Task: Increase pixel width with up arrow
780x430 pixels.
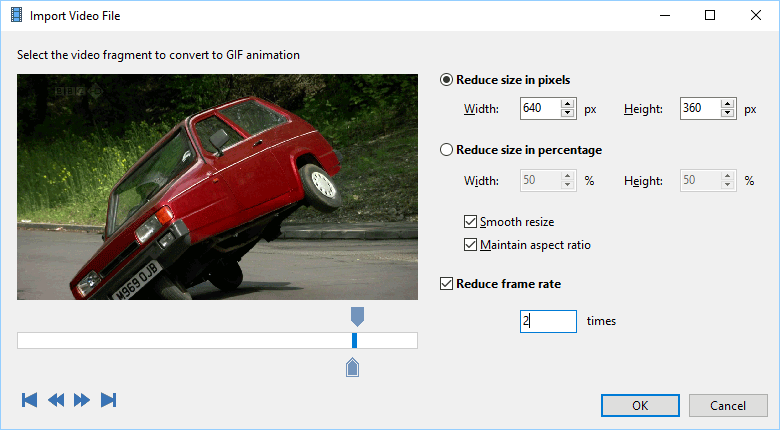Action: (x=568, y=104)
